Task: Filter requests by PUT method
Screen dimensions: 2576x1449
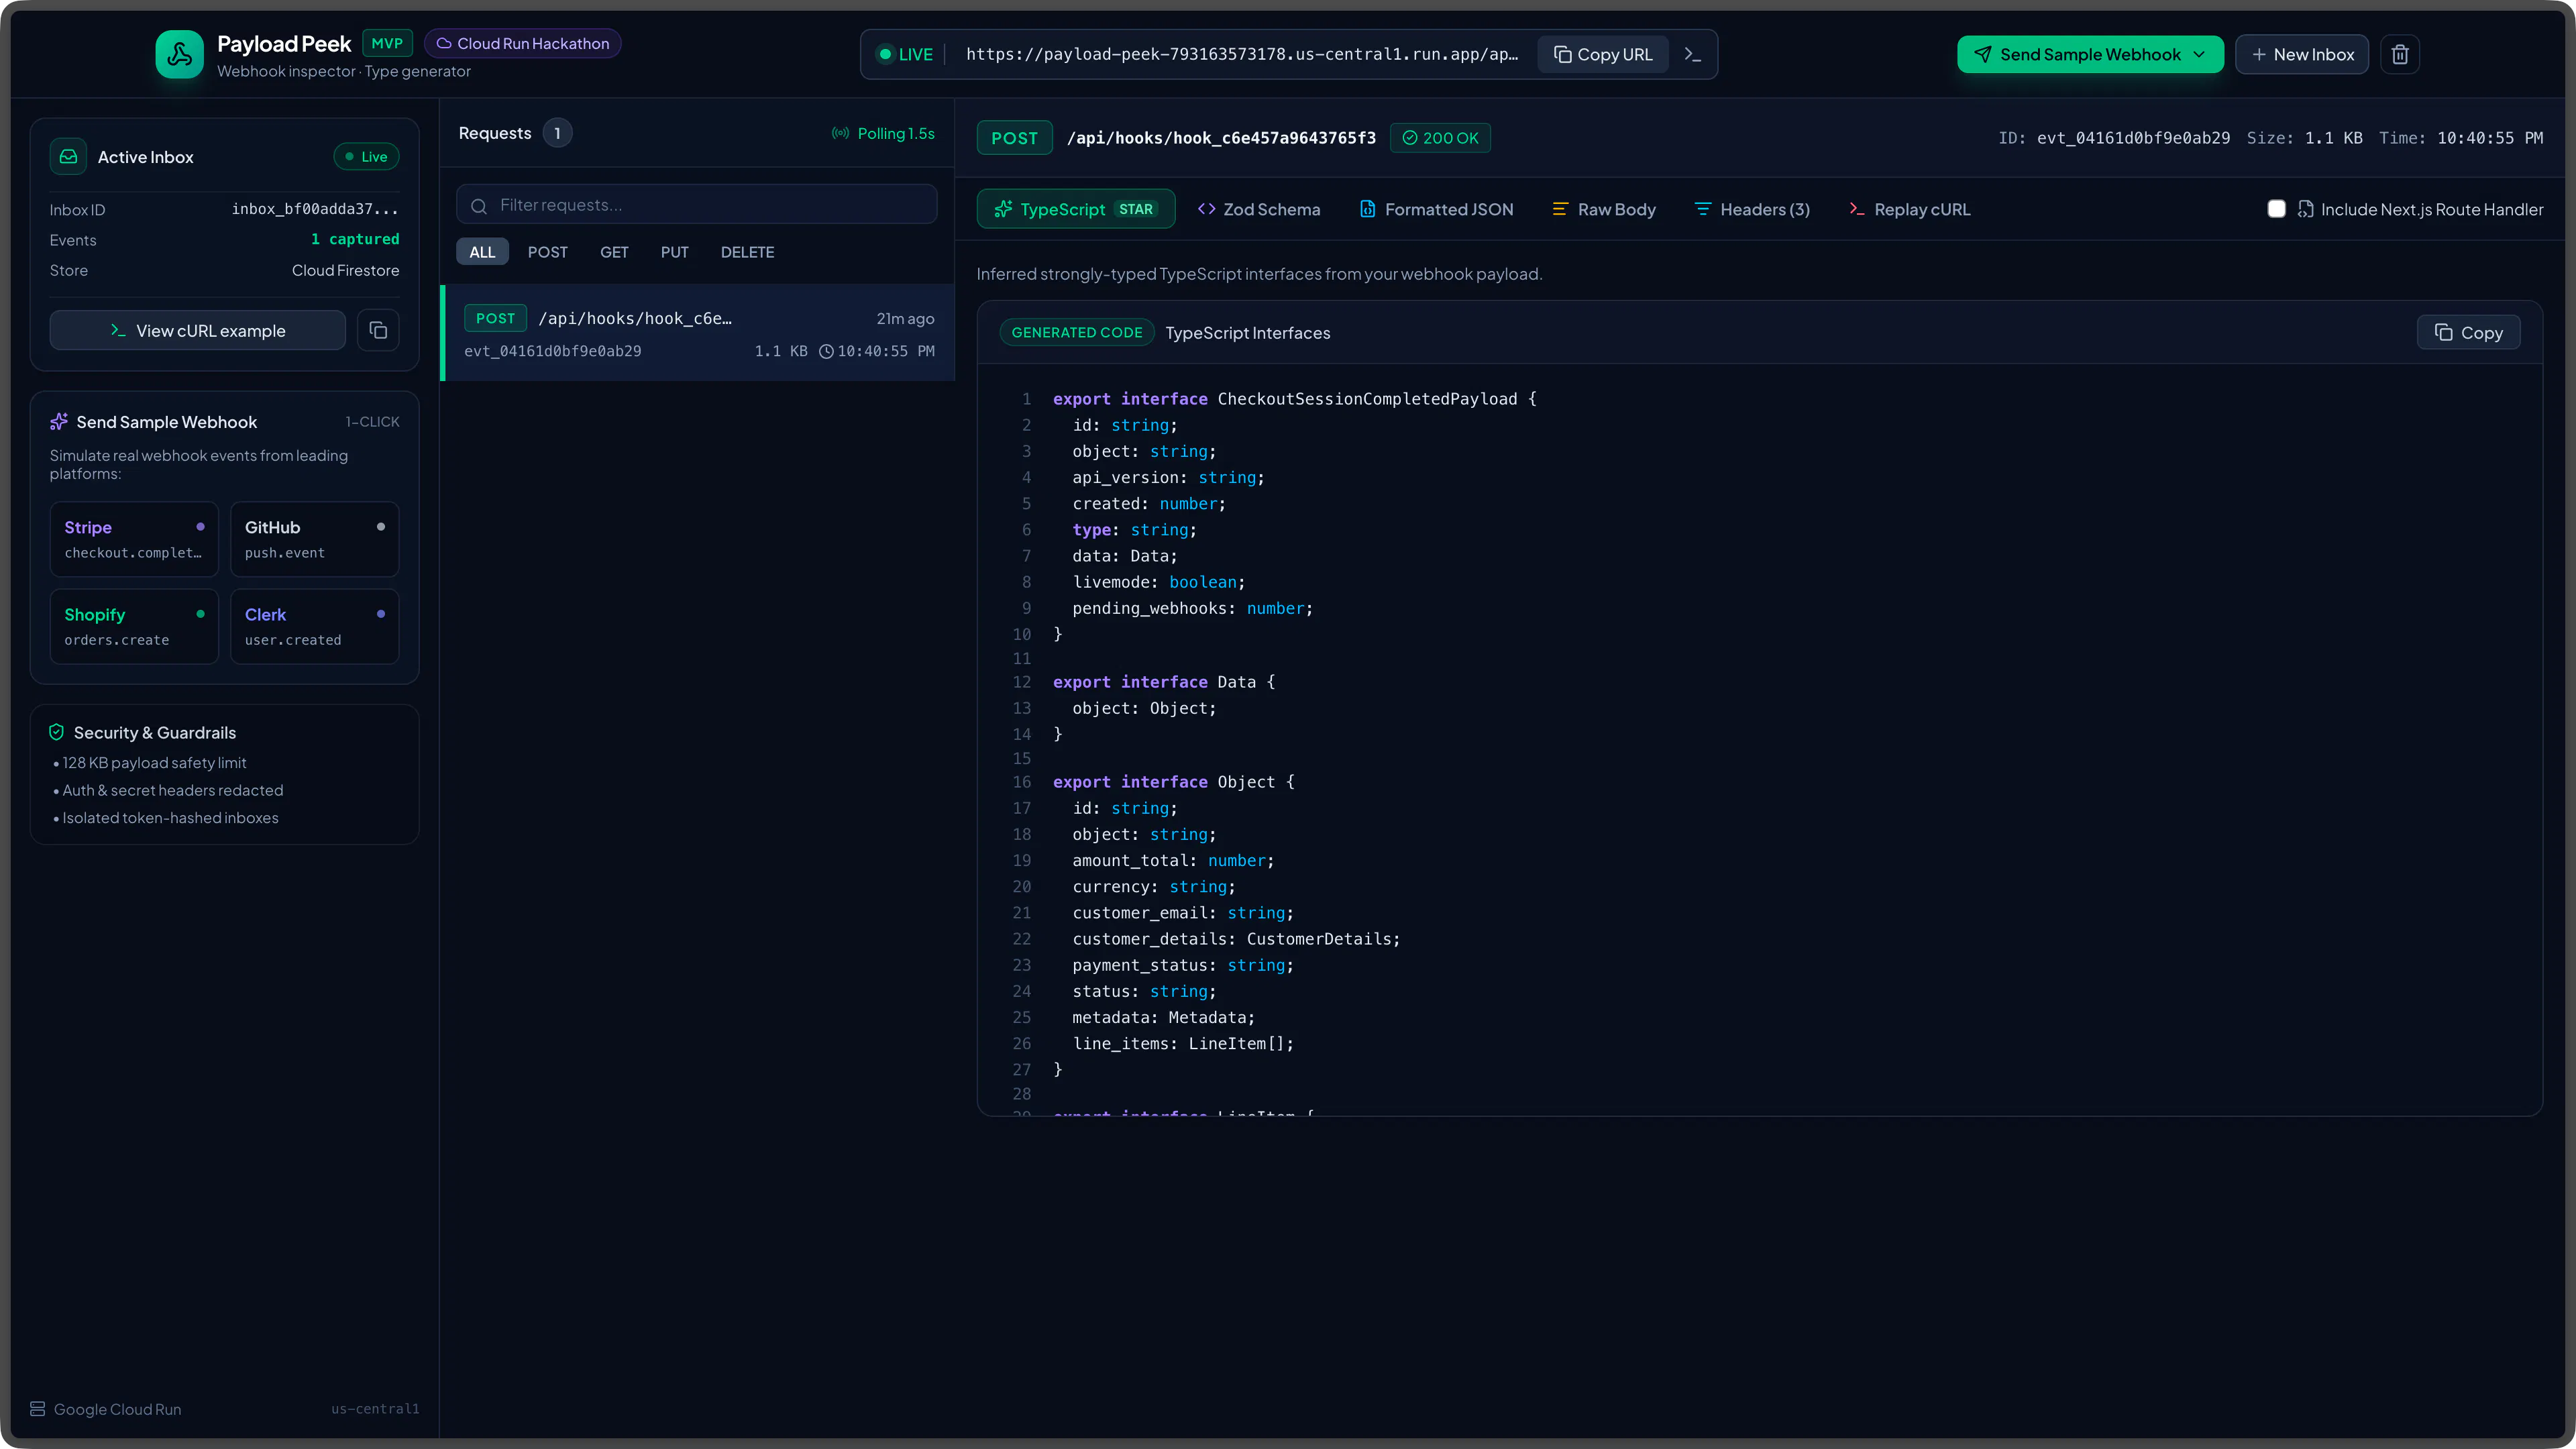Action: tap(674, 252)
